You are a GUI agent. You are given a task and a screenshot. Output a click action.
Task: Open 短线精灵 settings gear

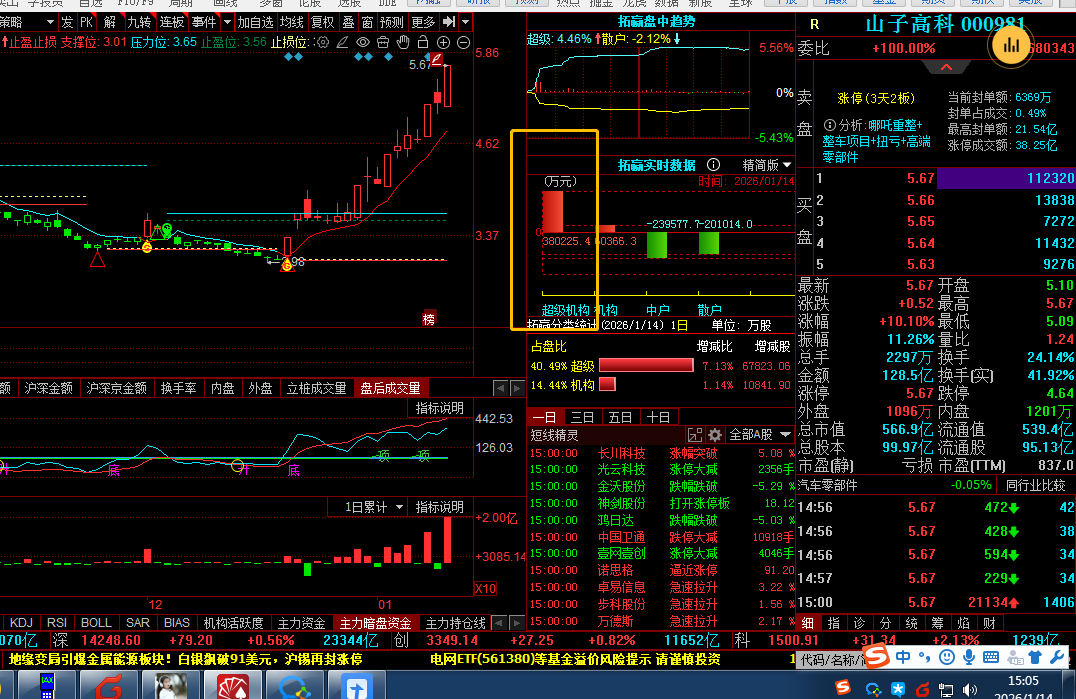tap(715, 435)
